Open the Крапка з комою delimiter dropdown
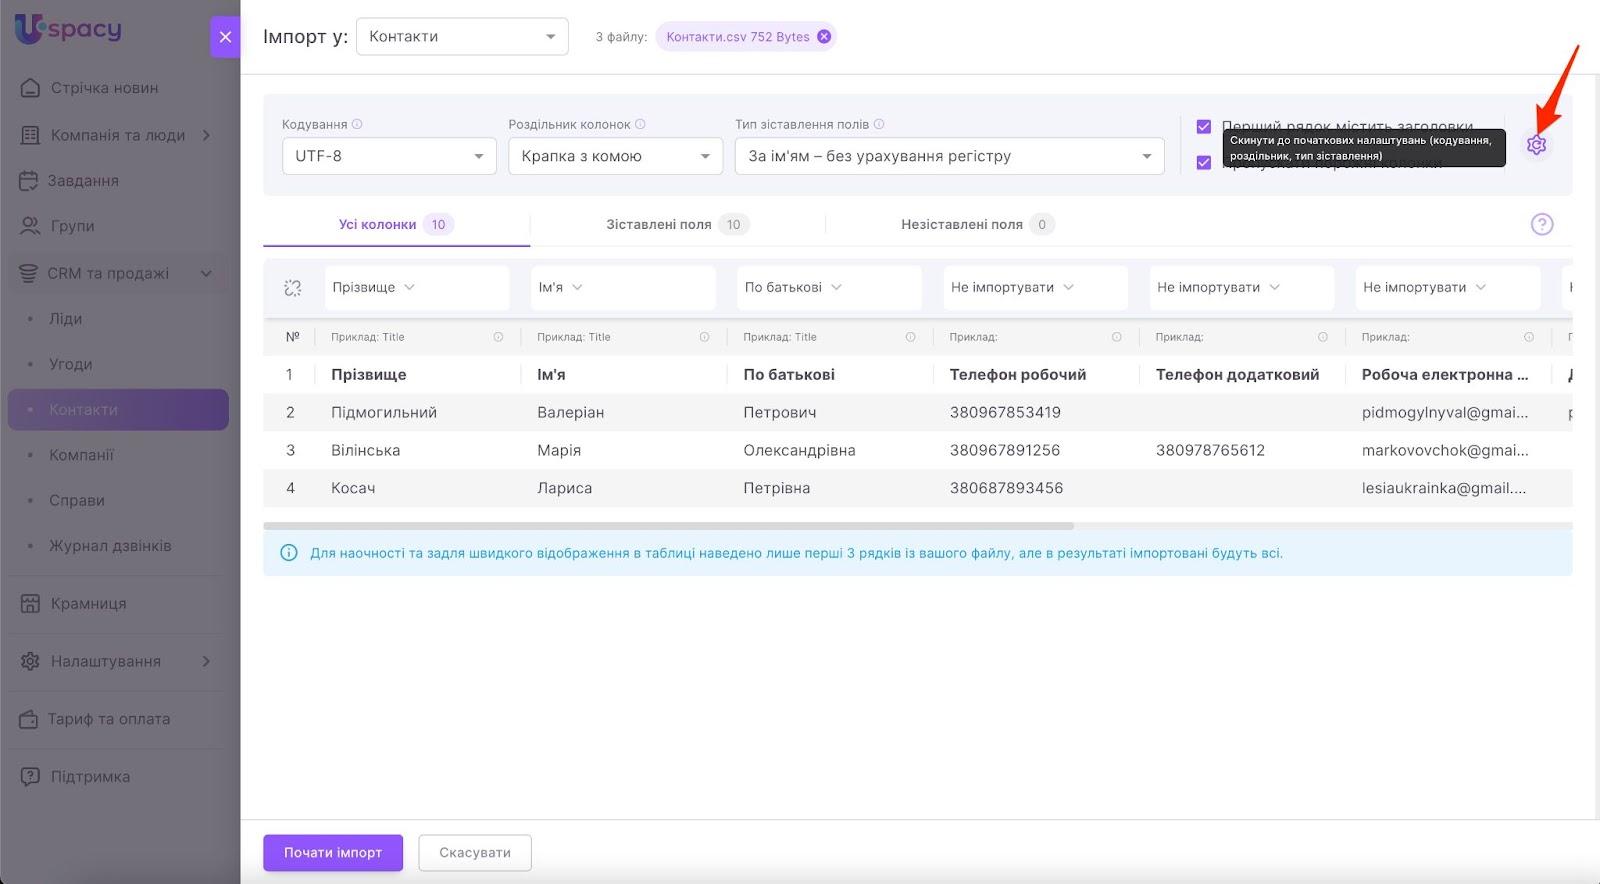The image size is (1600, 884). pos(615,156)
